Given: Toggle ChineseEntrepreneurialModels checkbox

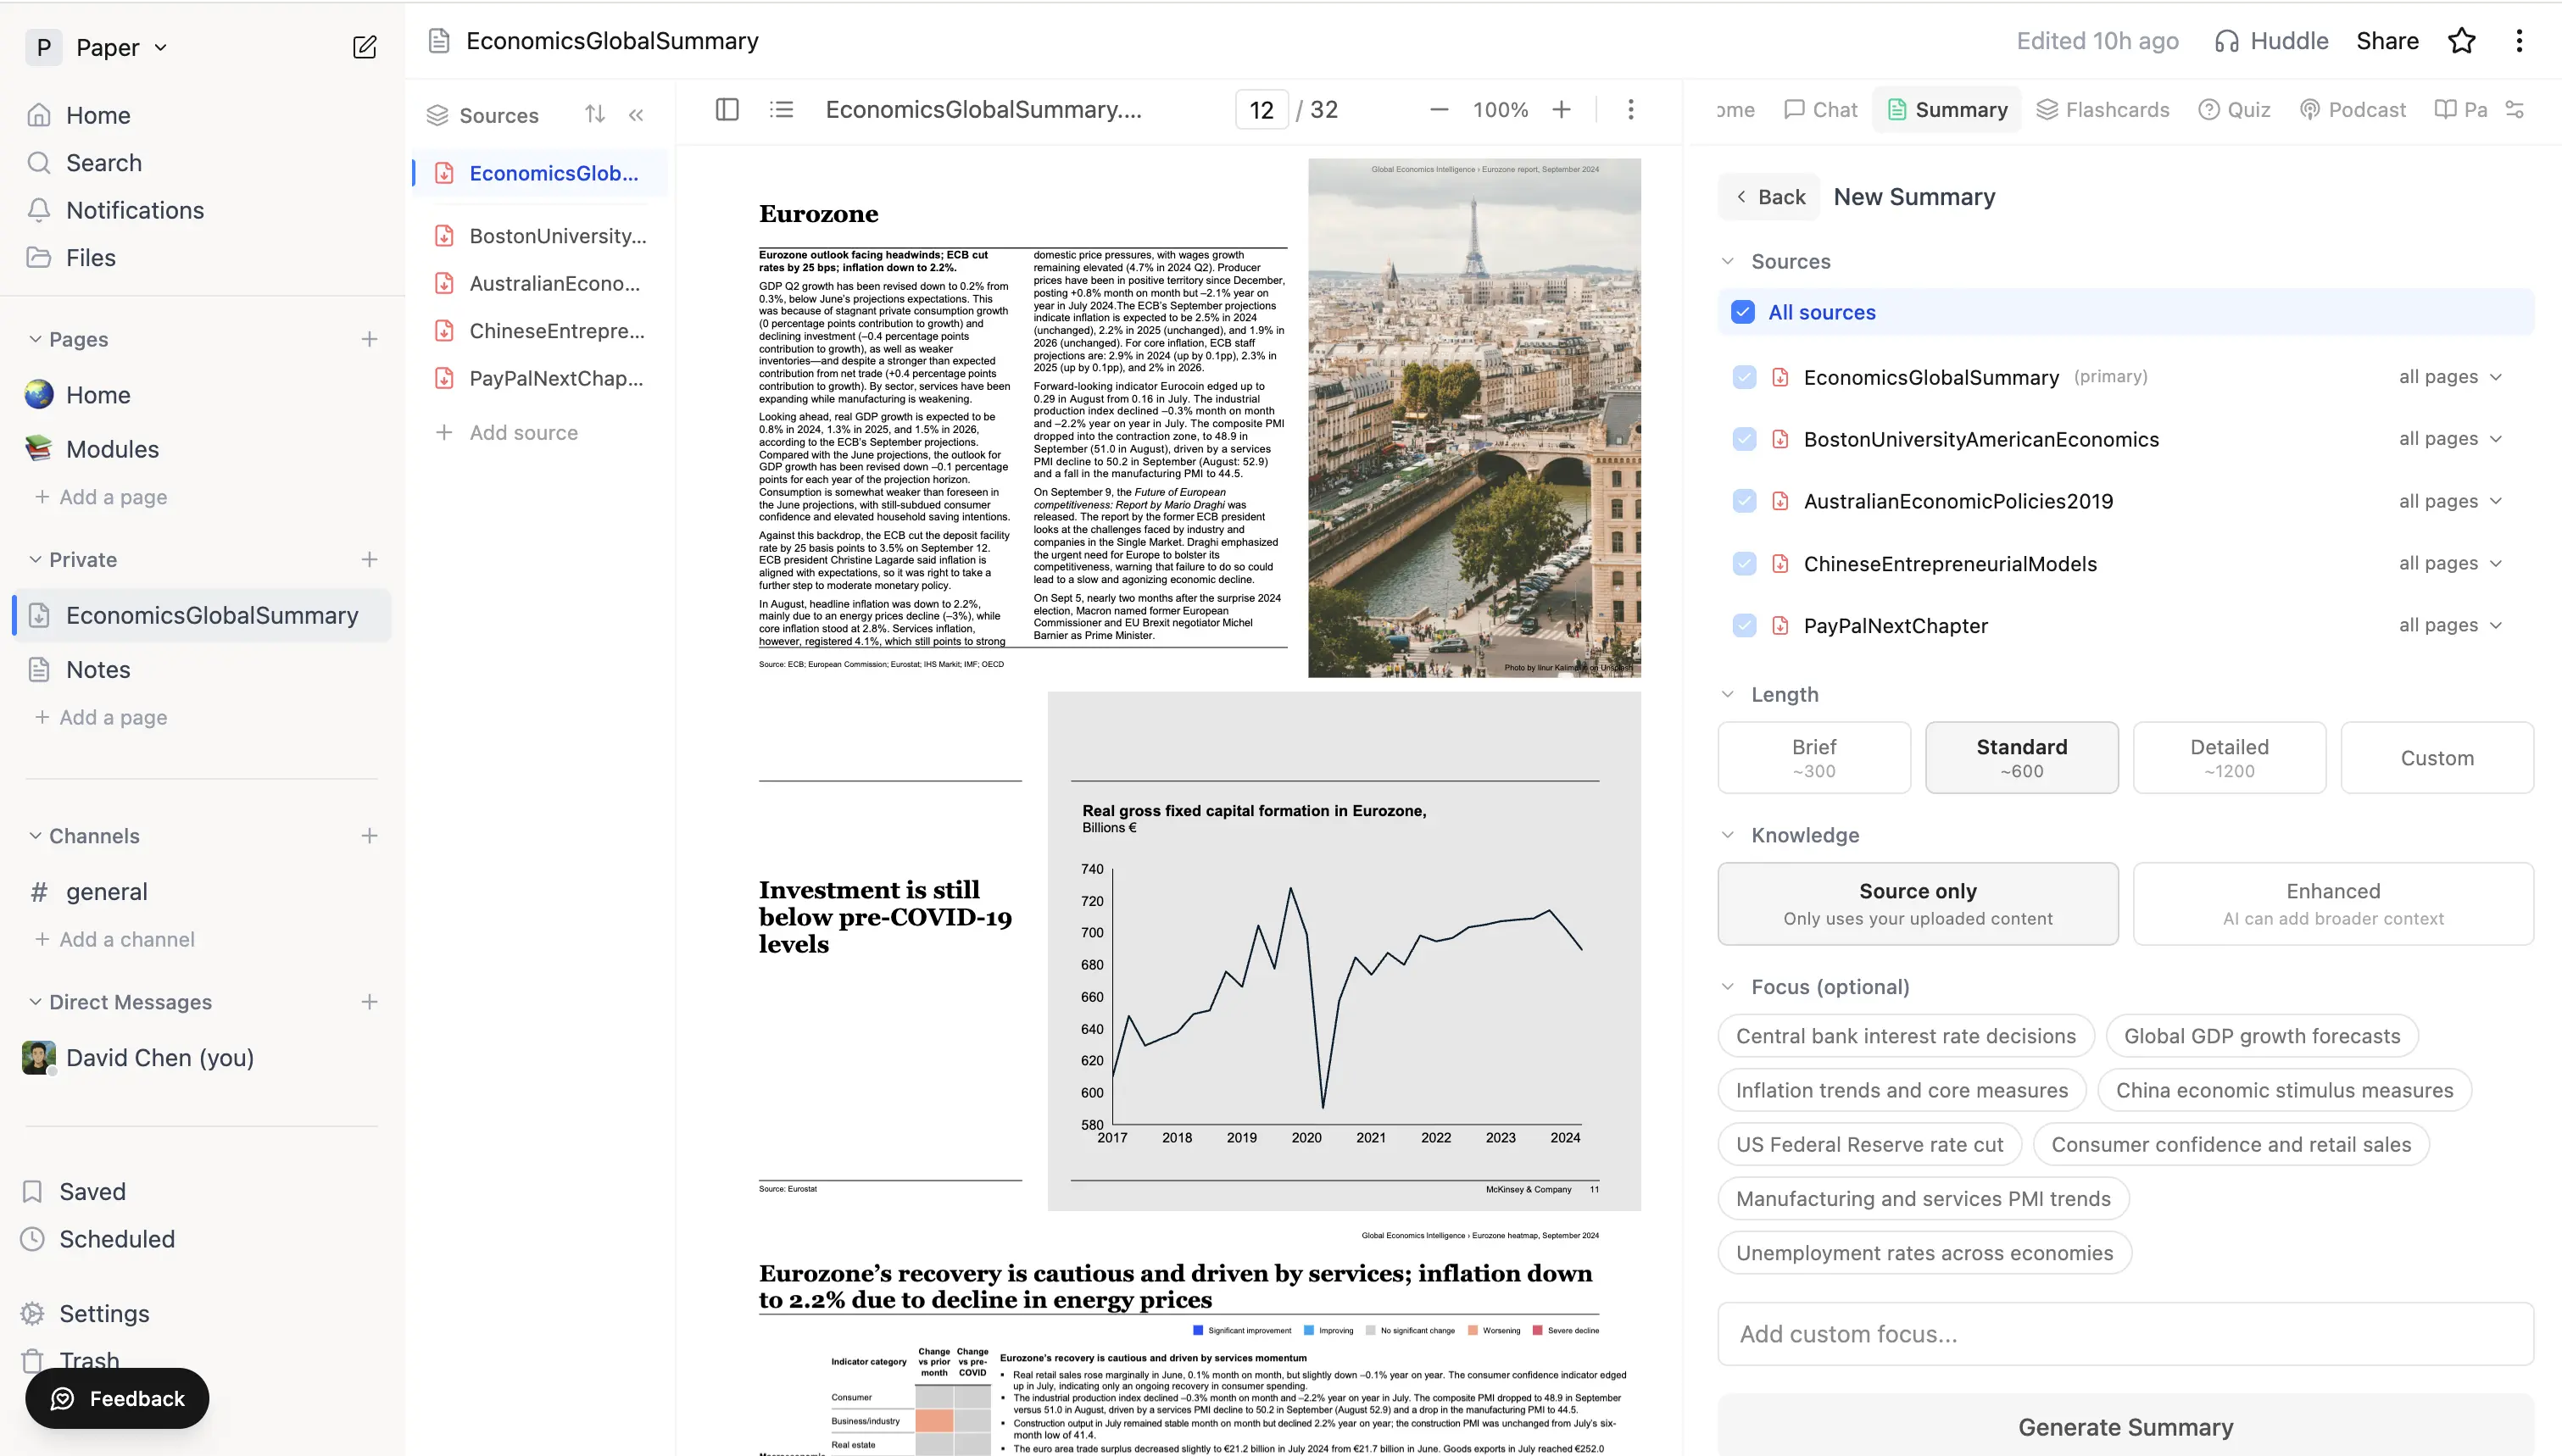Looking at the screenshot, I should 1744,563.
